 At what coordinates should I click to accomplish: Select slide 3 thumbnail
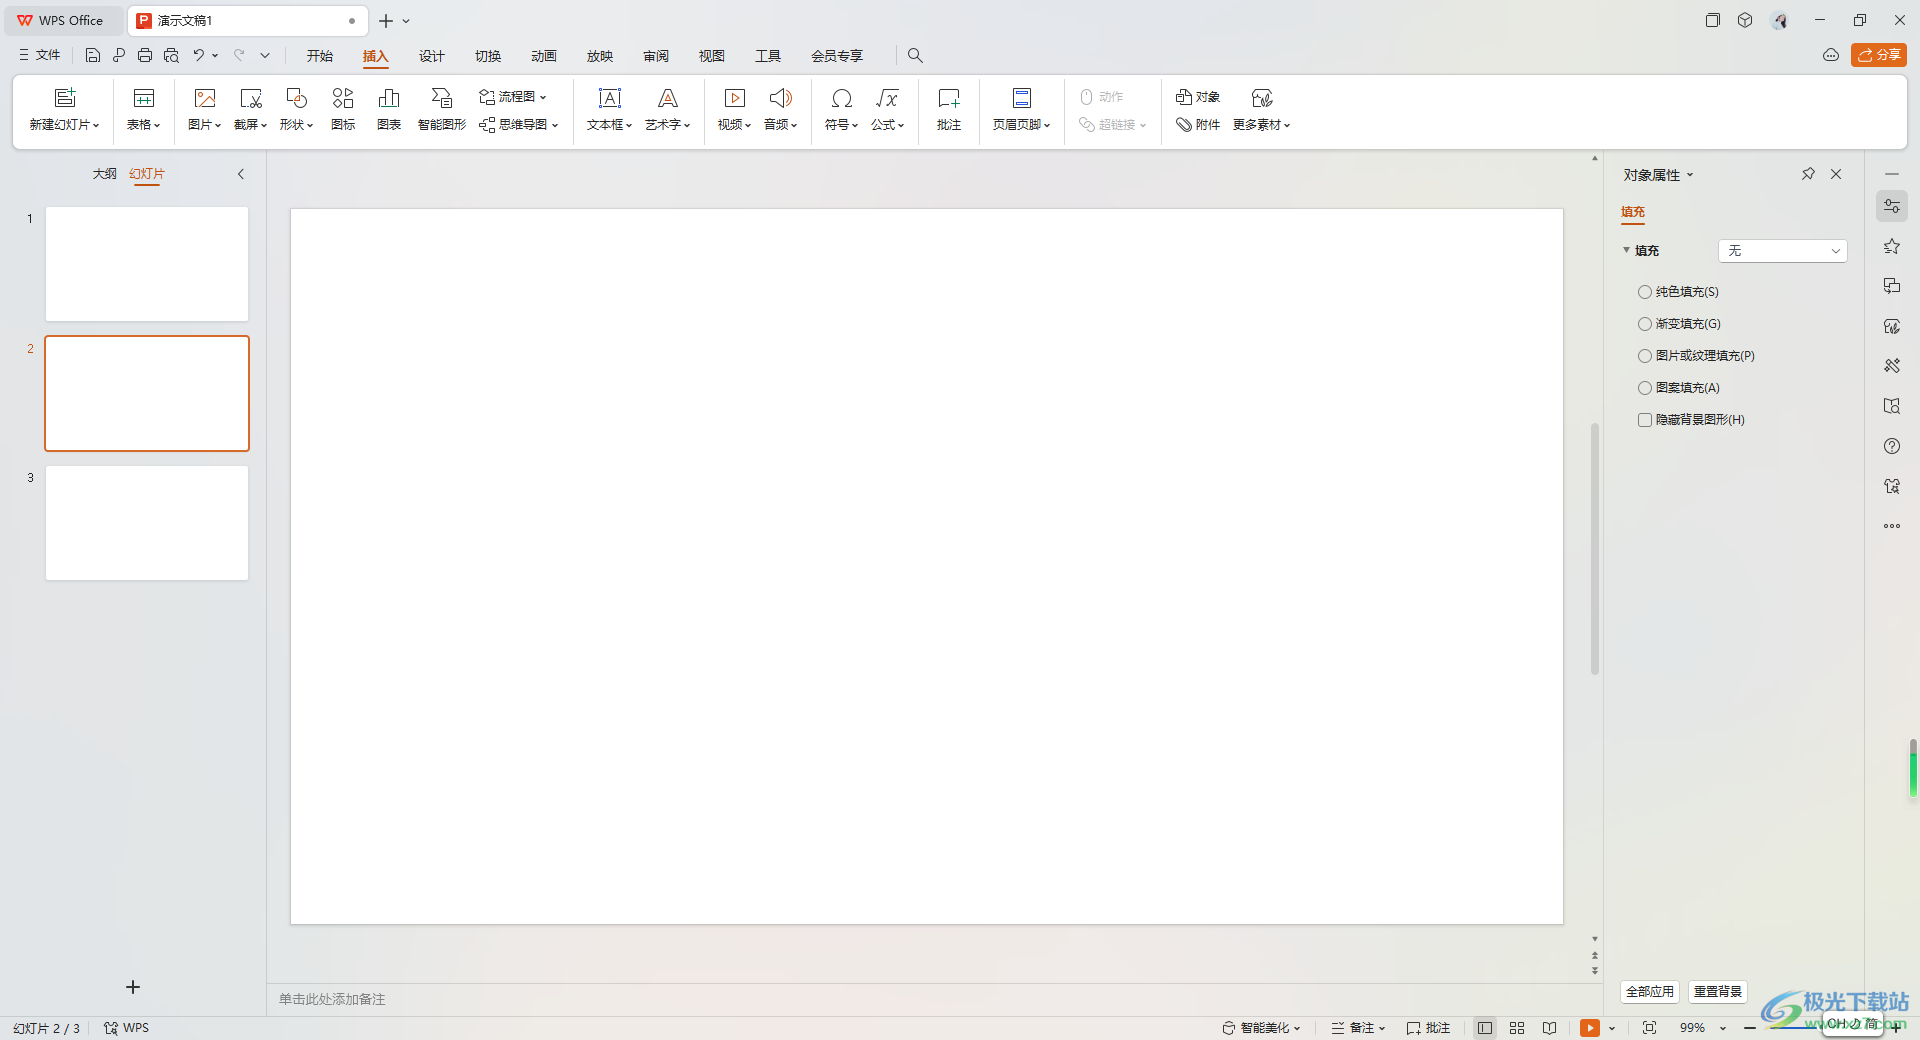pos(147,523)
